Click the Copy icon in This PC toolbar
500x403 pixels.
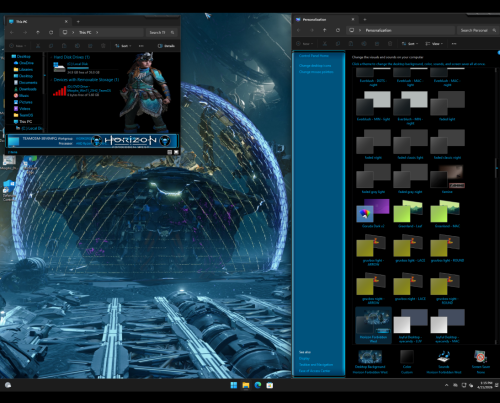point(51,46)
